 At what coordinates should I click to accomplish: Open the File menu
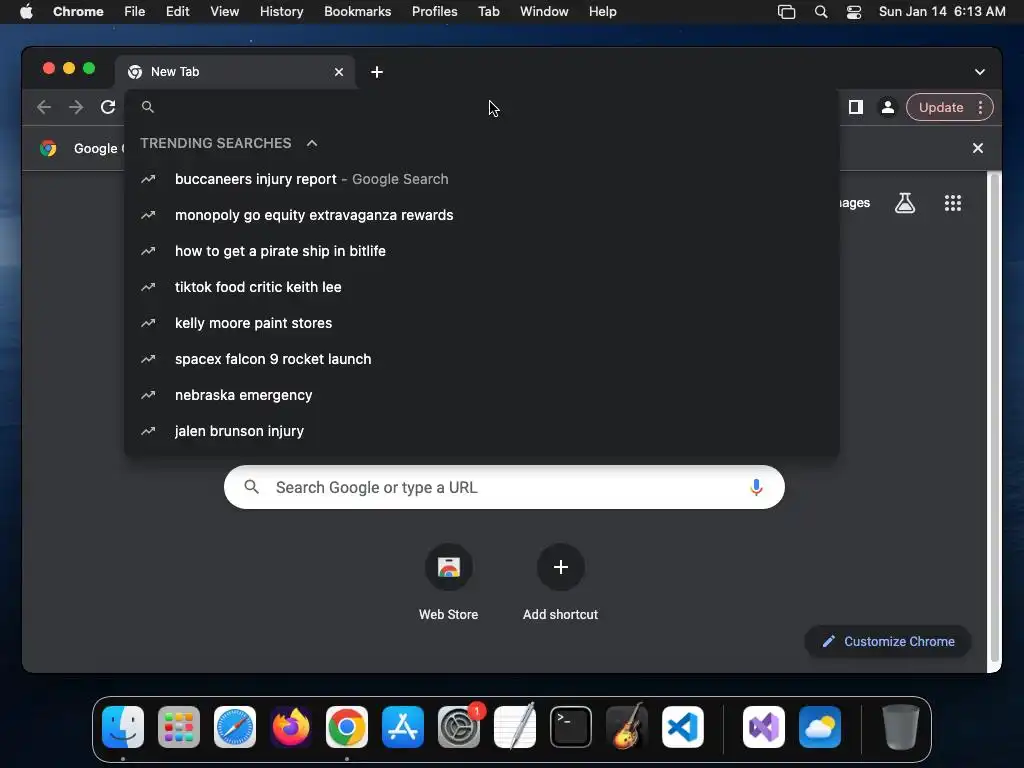coord(135,12)
